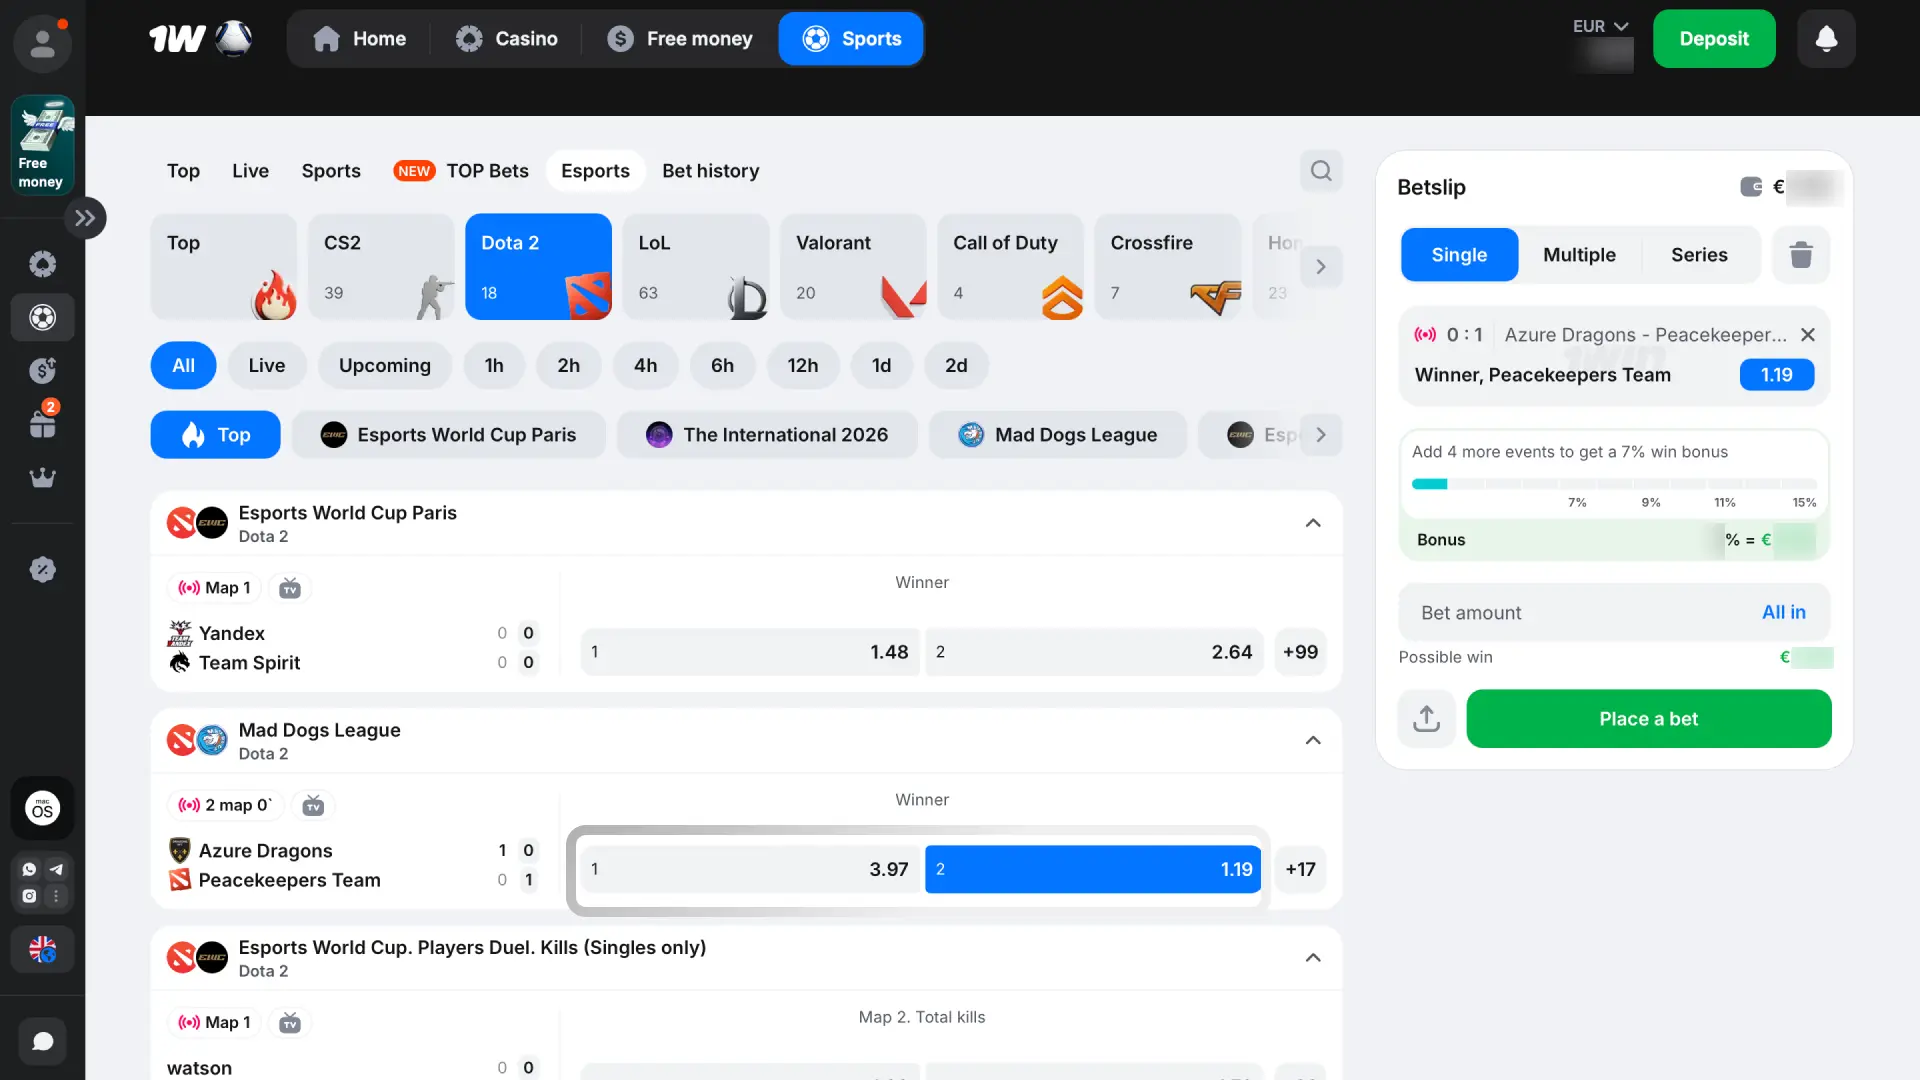Viewport: 1920px width, 1080px height.
Task: Filter events starting within 6h
Action: [722, 366]
